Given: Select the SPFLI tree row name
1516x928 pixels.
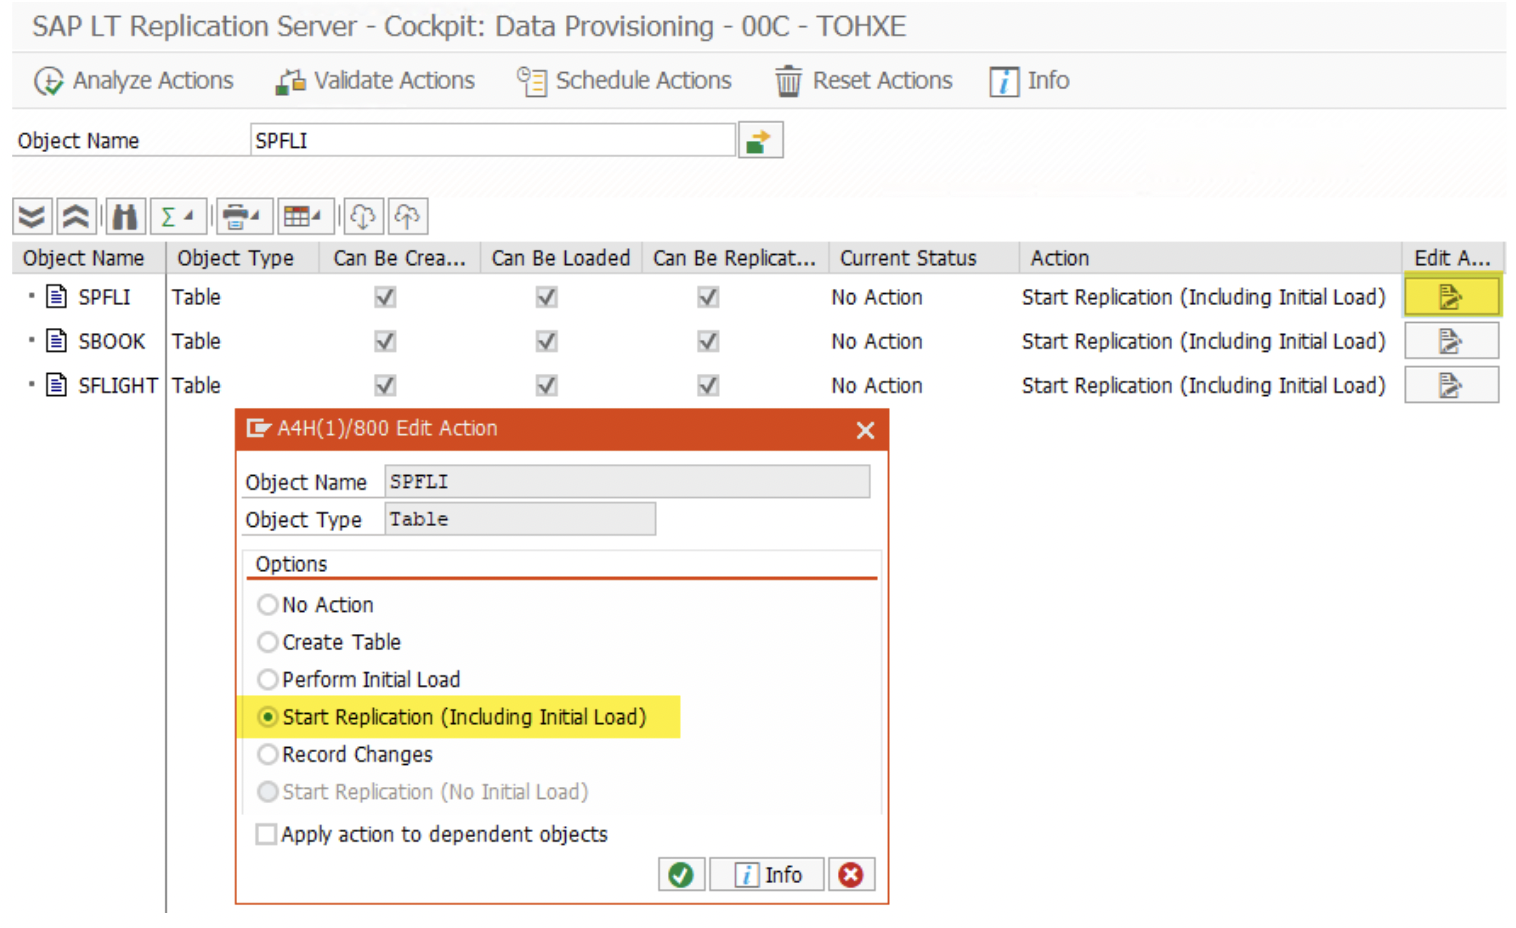Looking at the screenshot, I should click(104, 297).
